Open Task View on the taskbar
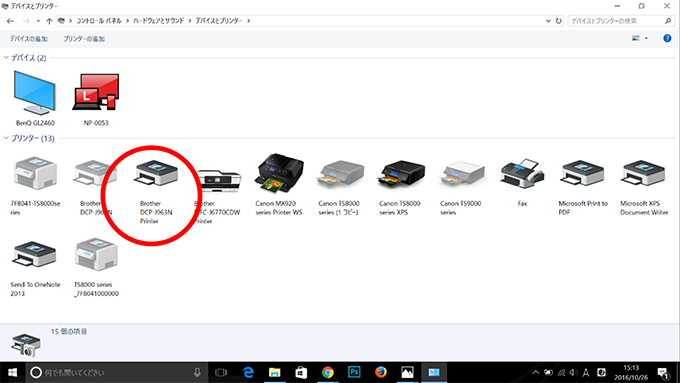The width and height of the screenshot is (680, 383). click(221, 372)
